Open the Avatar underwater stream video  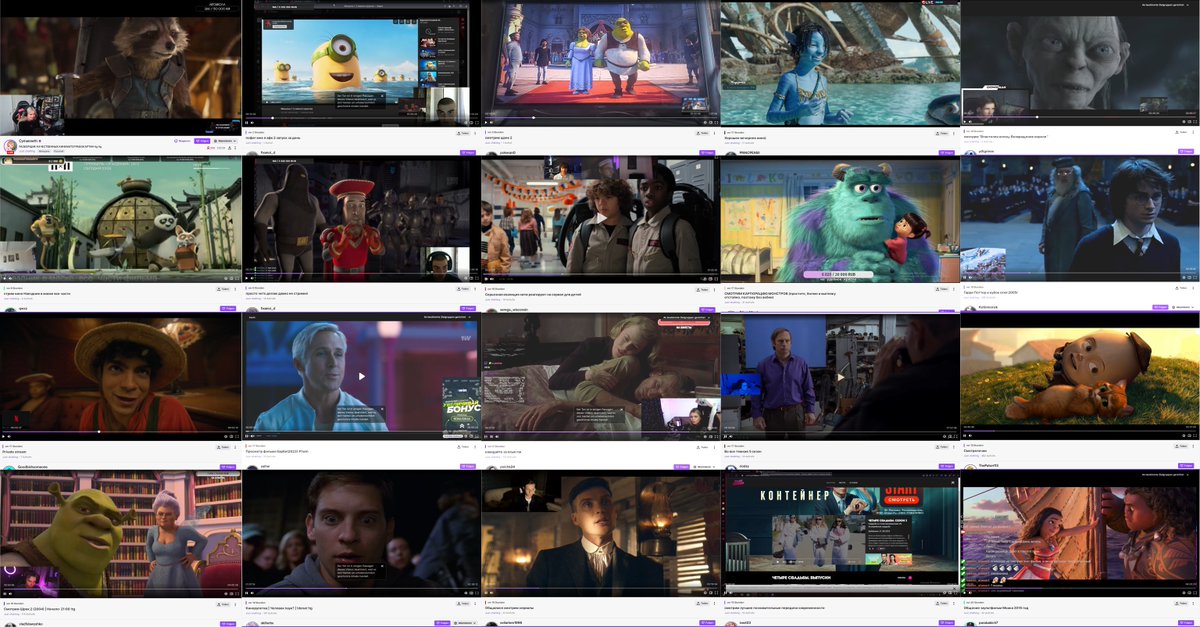(840, 64)
